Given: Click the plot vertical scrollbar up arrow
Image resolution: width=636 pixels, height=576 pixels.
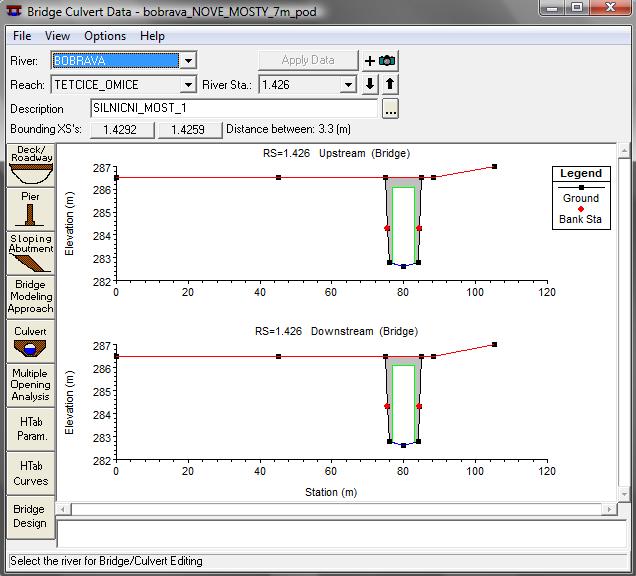Looking at the screenshot, I should [624, 151].
